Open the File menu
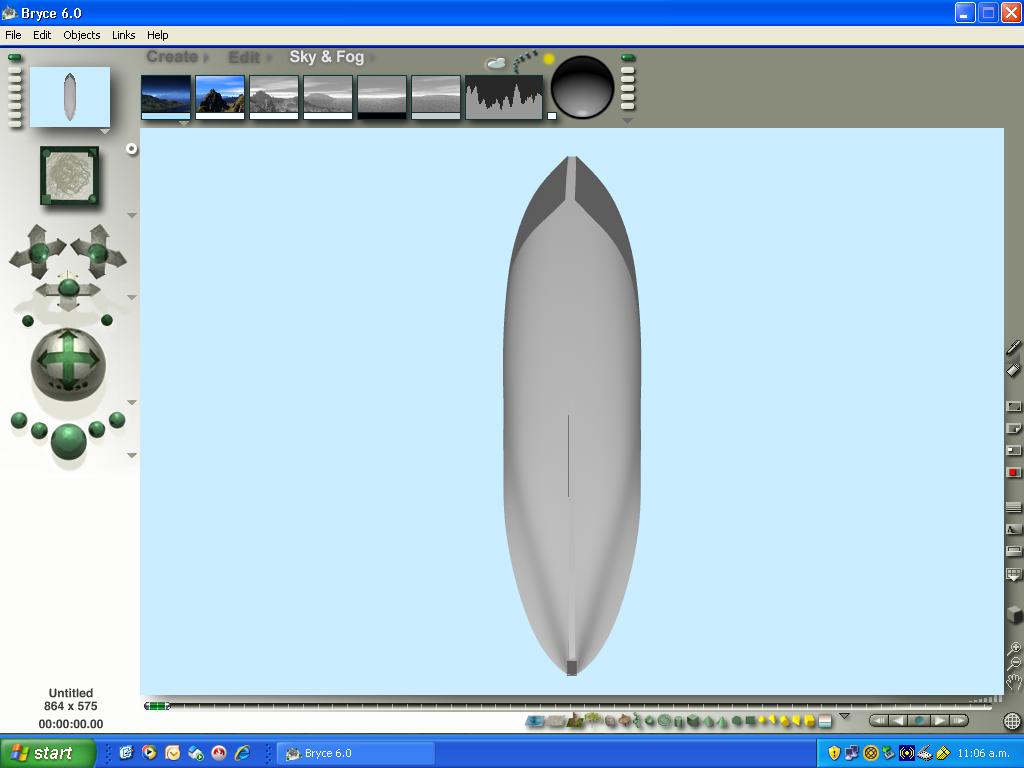1024x768 pixels. pyautogui.click(x=13, y=35)
